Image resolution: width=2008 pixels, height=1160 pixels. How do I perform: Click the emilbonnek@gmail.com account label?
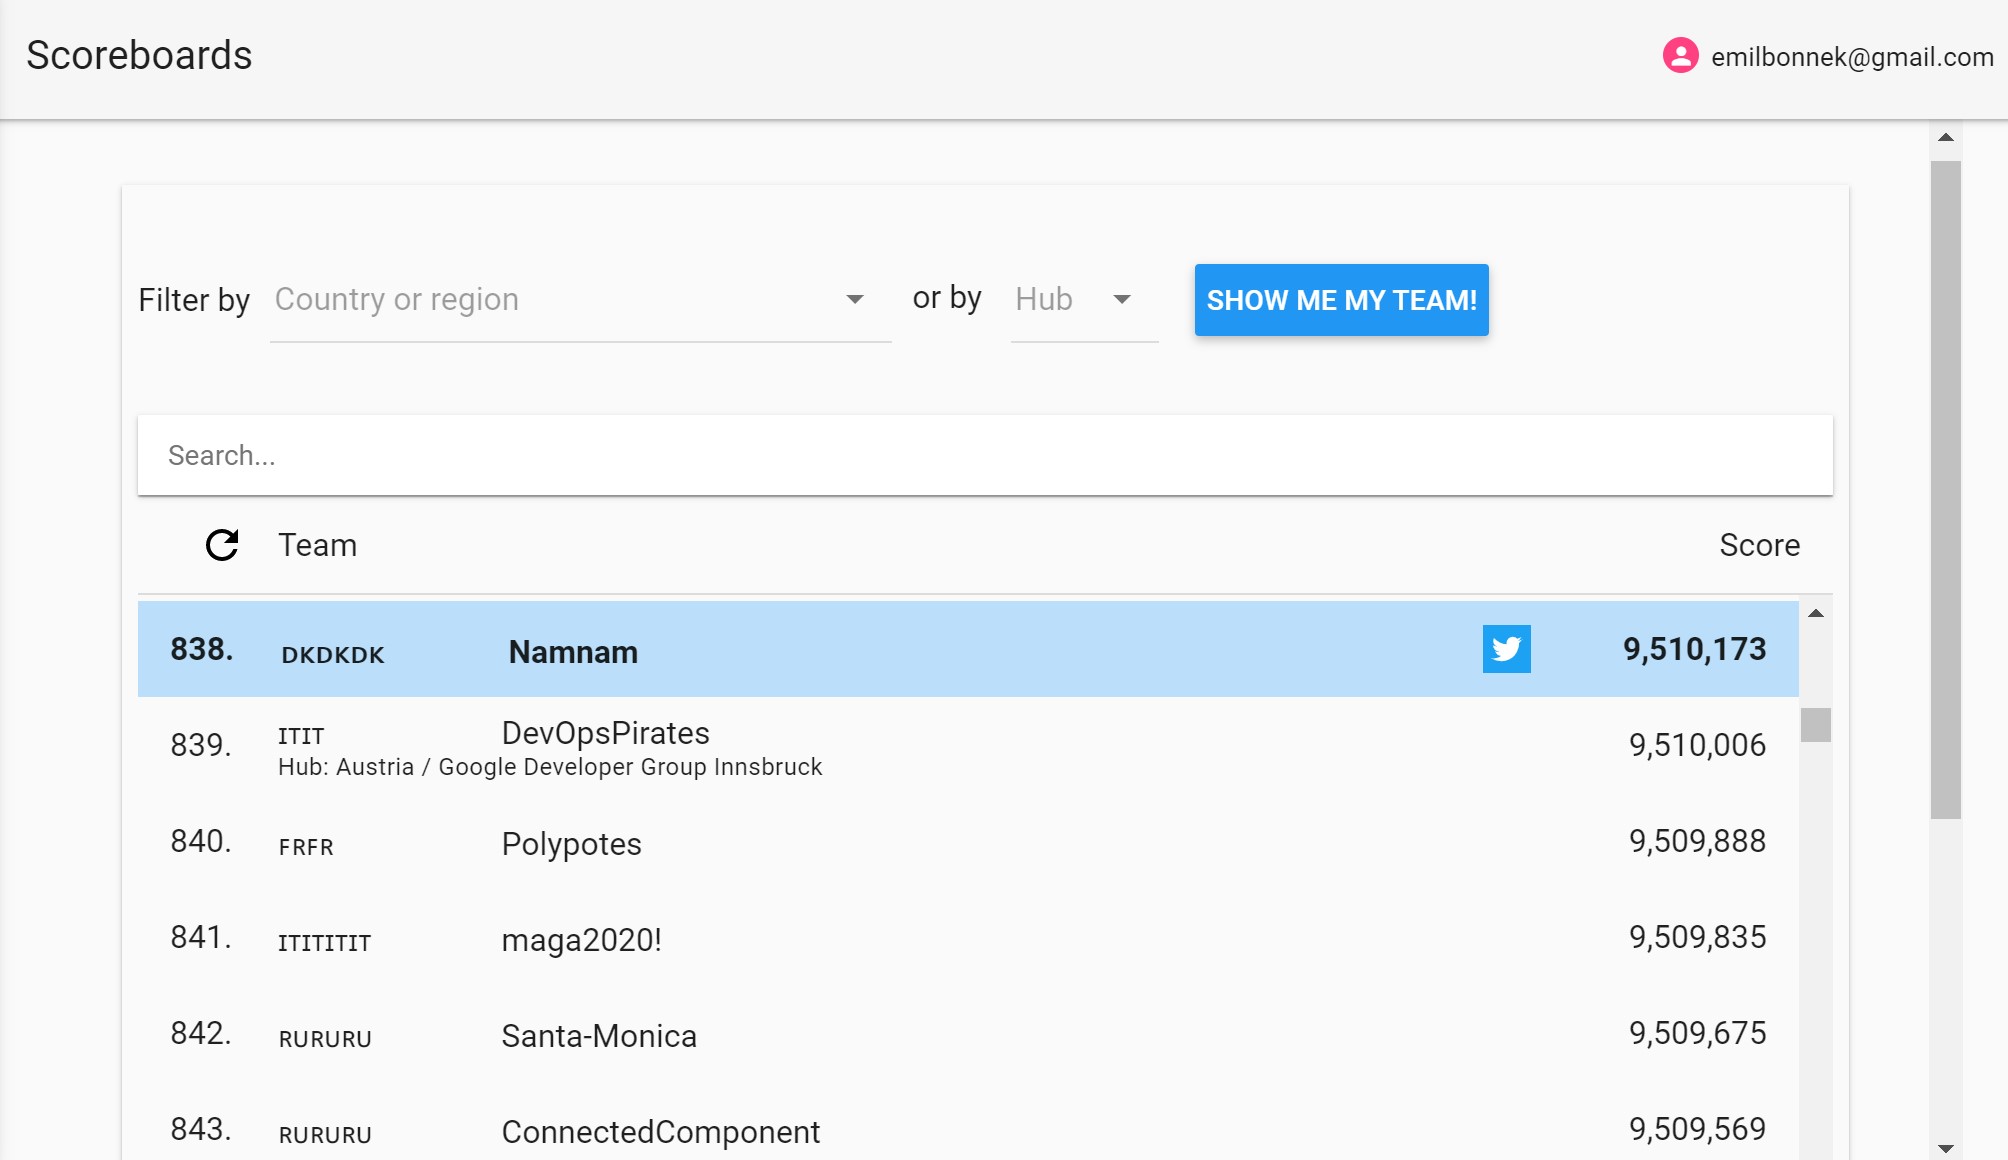(1852, 57)
